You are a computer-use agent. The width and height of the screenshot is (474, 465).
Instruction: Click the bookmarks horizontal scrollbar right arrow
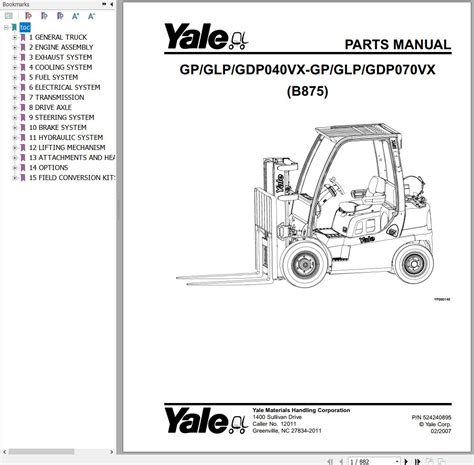pyautogui.click(x=111, y=452)
